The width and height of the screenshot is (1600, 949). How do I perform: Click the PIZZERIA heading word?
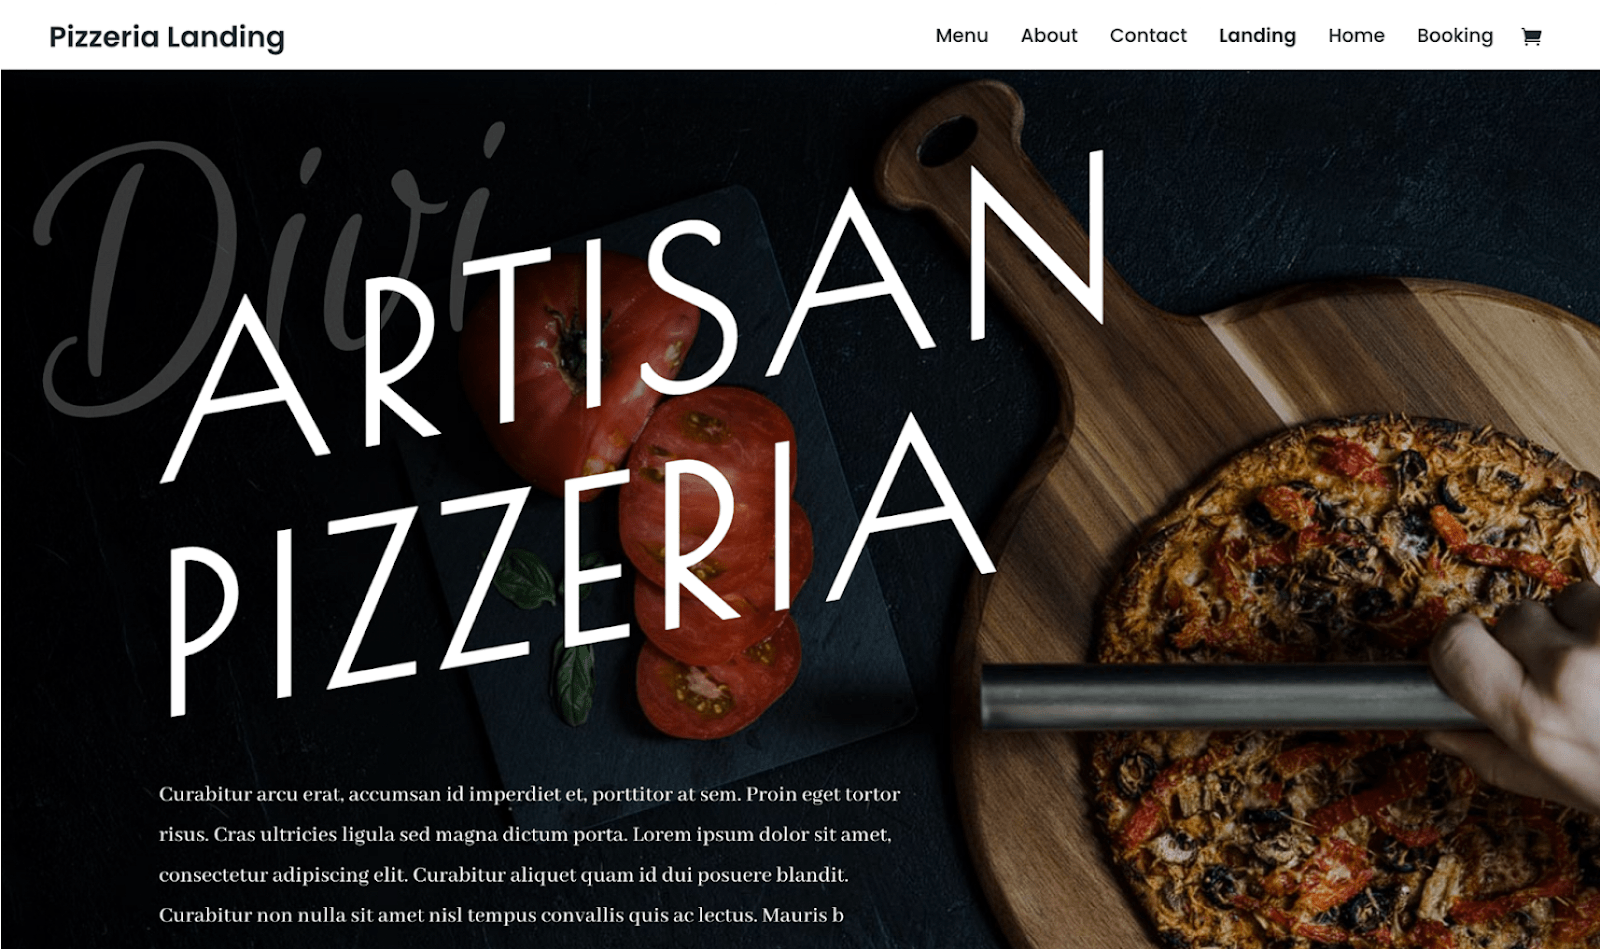pyautogui.click(x=580, y=565)
